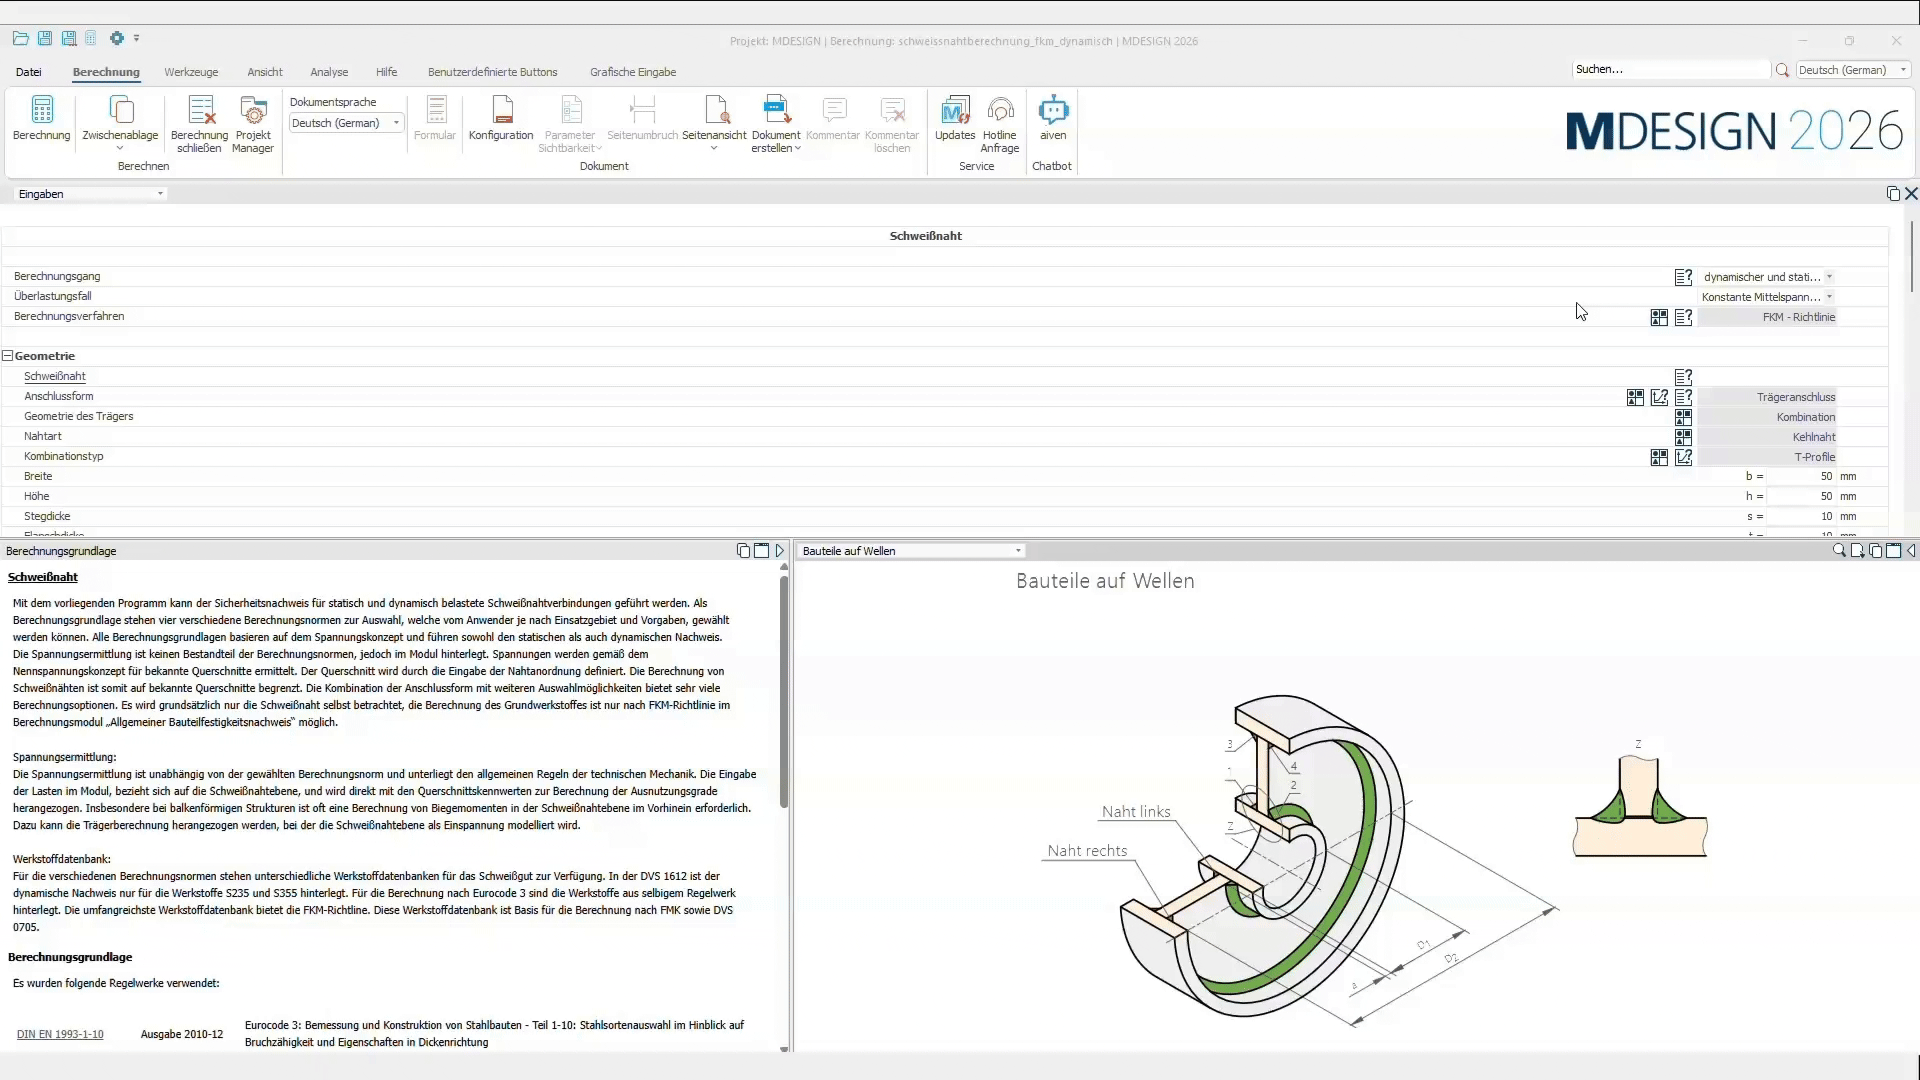Click the Schweißnaht link under Geometrie
Viewport: 1920px width, 1080px height.
[55, 377]
